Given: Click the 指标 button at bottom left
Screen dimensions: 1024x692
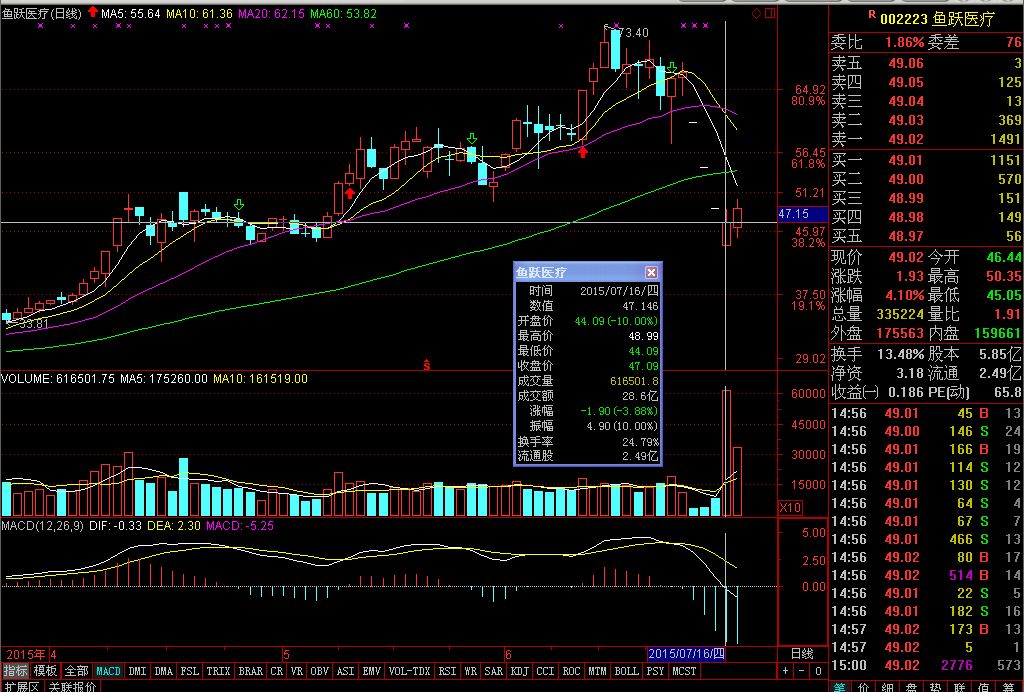Looking at the screenshot, I should pyautogui.click(x=15, y=671).
